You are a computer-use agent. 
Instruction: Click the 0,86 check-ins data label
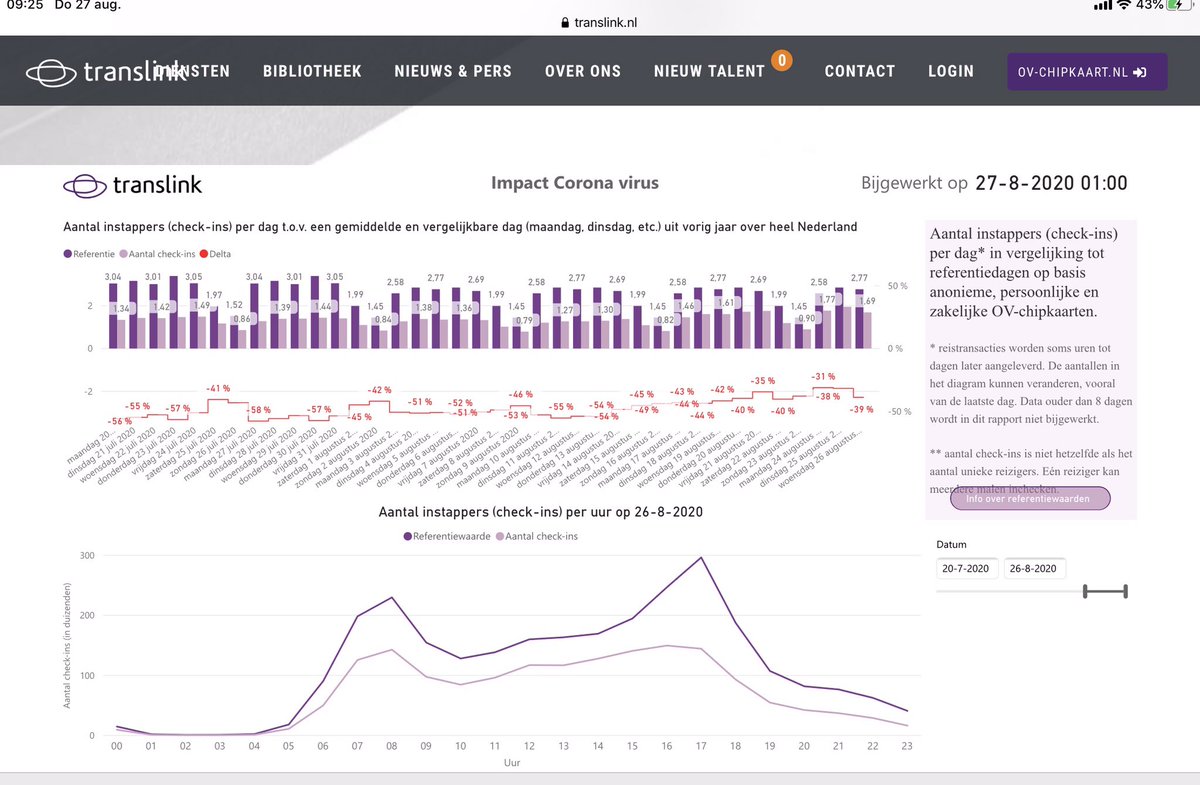(x=241, y=317)
